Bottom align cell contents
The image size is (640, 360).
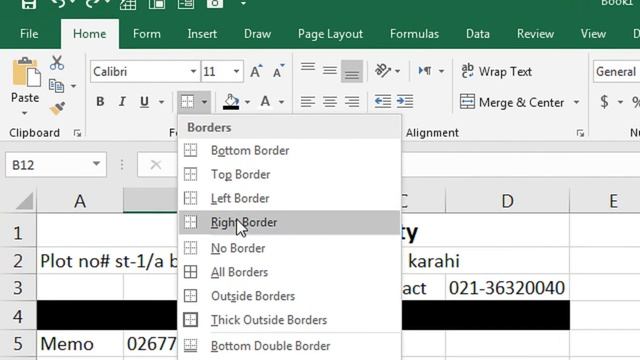pyautogui.click(x=352, y=71)
